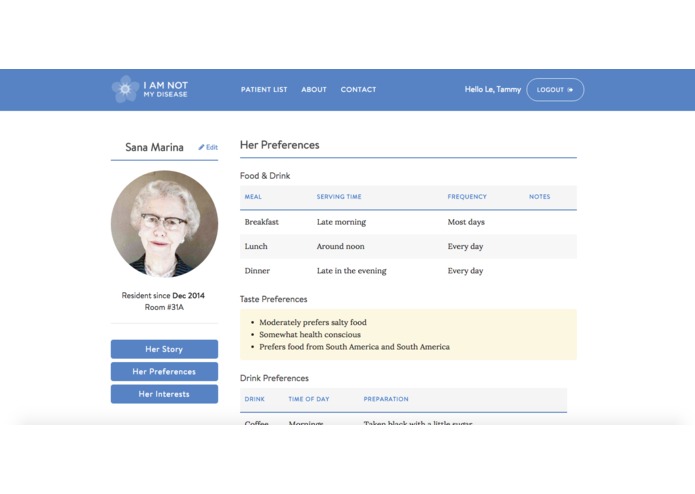Click the SERVING TIME column header
Screen dimensions: 695x494
(x=339, y=197)
